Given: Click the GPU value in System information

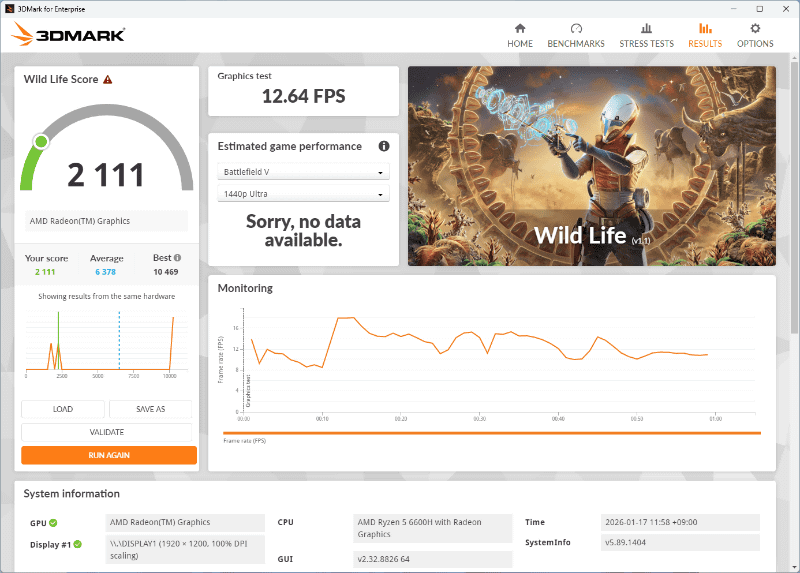Looking at the screenshot, I should point(185,522).
